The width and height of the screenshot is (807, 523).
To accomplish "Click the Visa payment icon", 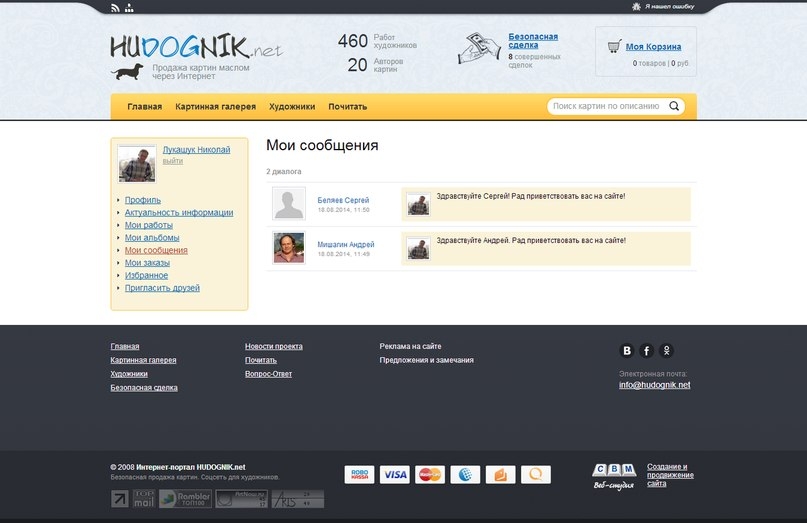I will (395, 474).
